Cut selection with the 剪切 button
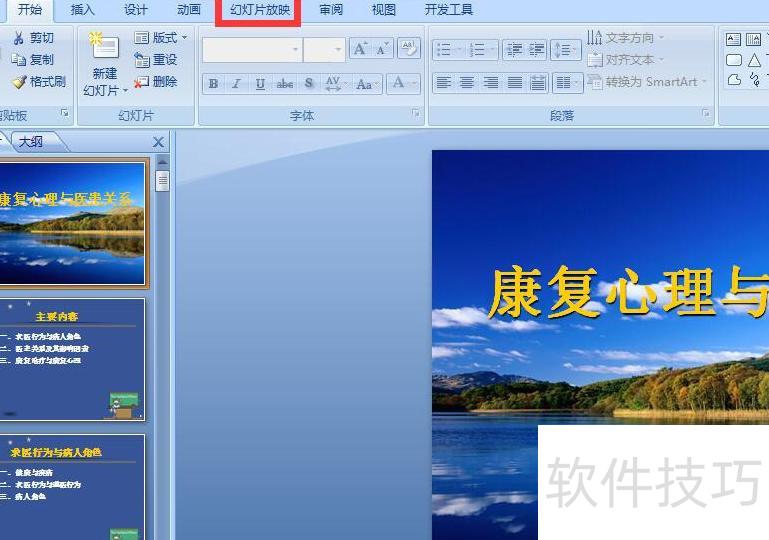 pyautogui.click(x=33, y=38)
